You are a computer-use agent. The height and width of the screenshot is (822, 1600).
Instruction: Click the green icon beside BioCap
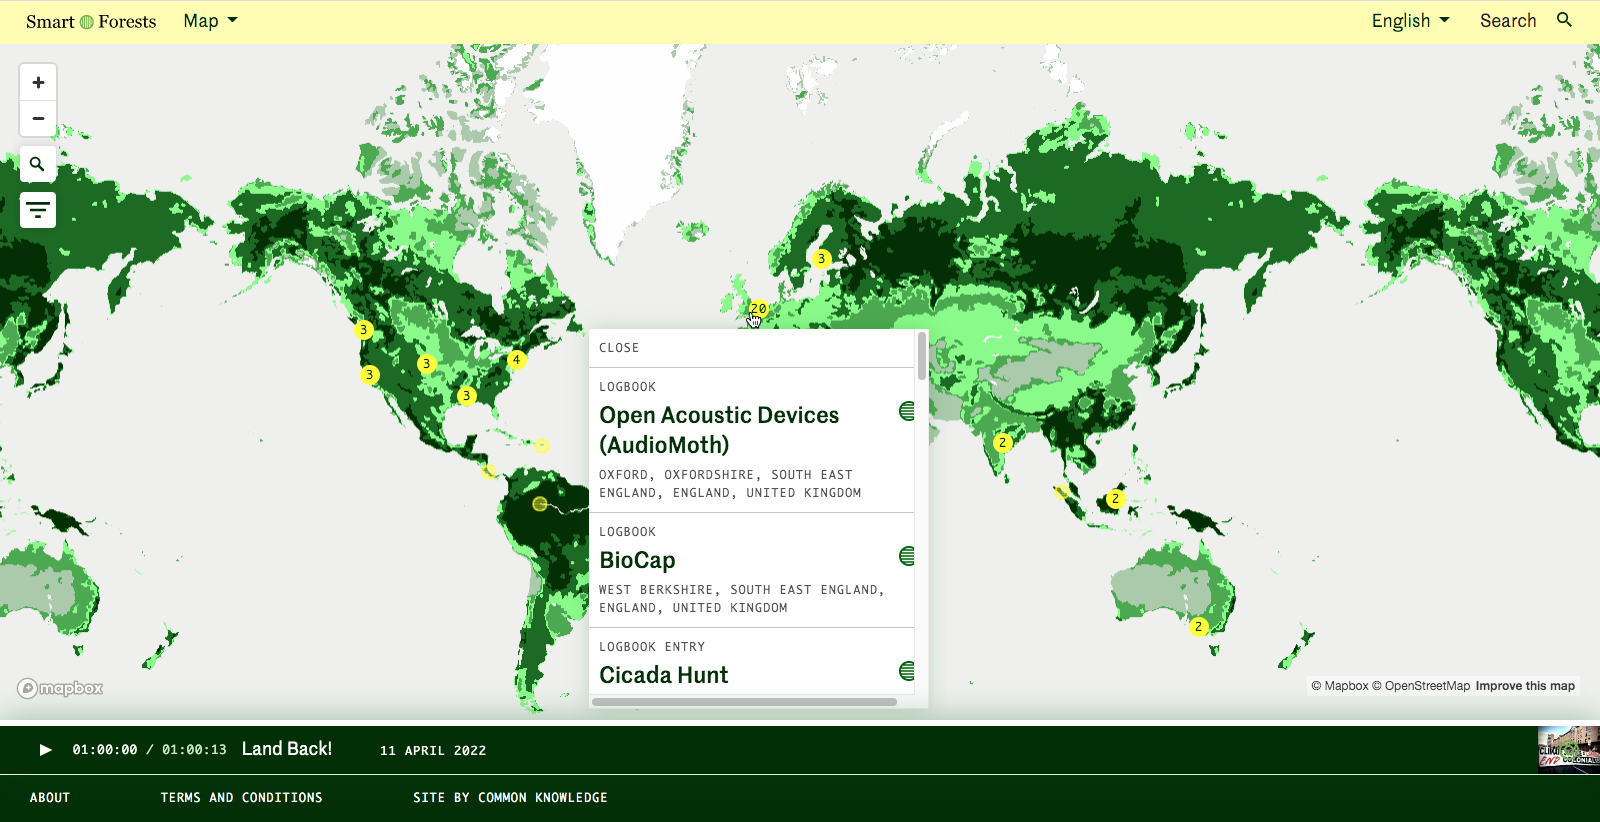(907, 556)
